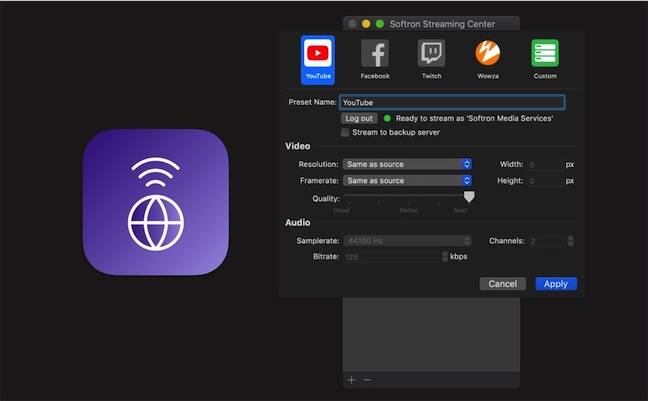
Task: Select the YouTube streaming service icon
Action: [318, 60]
